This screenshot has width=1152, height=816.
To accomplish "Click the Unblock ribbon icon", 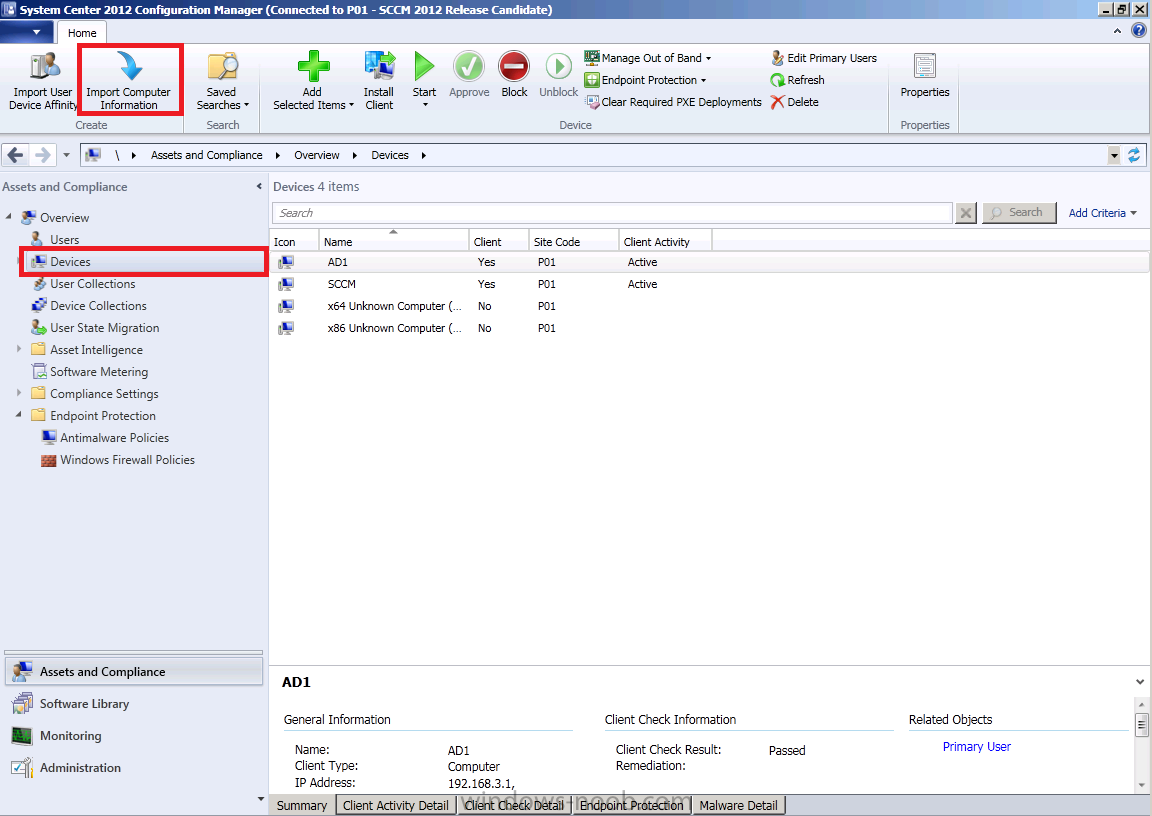I will pos(558,66).
